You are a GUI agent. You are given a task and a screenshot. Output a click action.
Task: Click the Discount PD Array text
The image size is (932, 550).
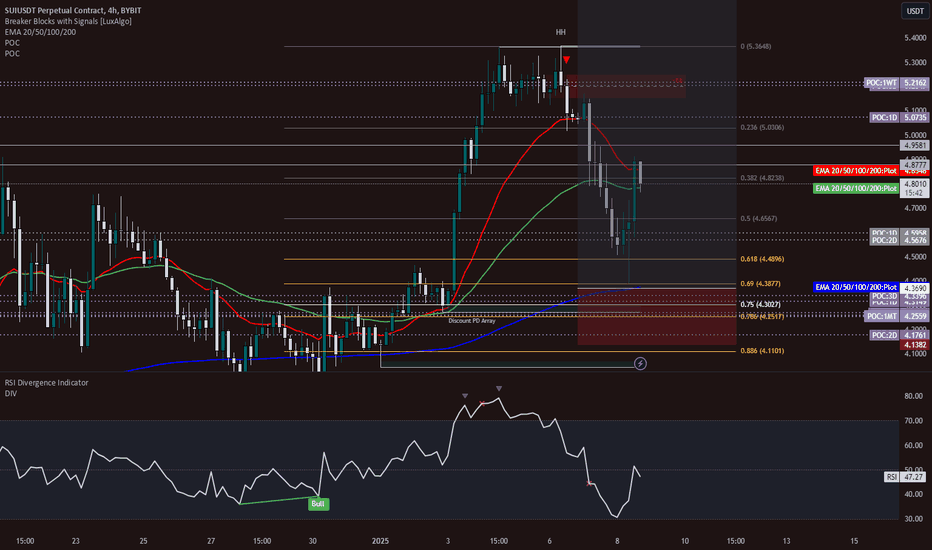pyautogui.click(x=472, y=321)
